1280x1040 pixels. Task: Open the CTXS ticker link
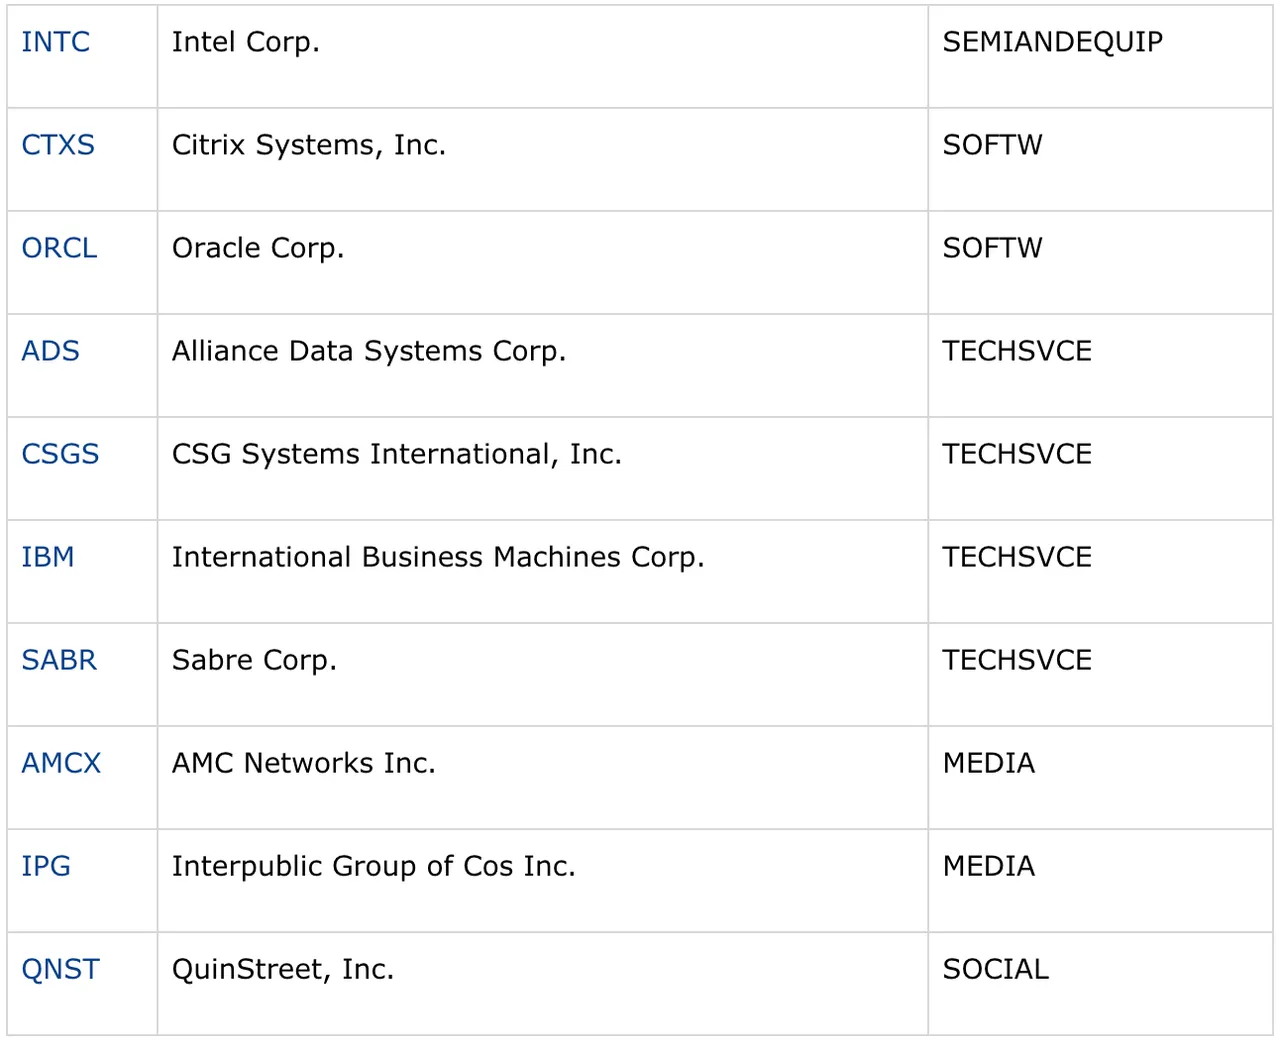pyautogui.click(x=58, y=145)
